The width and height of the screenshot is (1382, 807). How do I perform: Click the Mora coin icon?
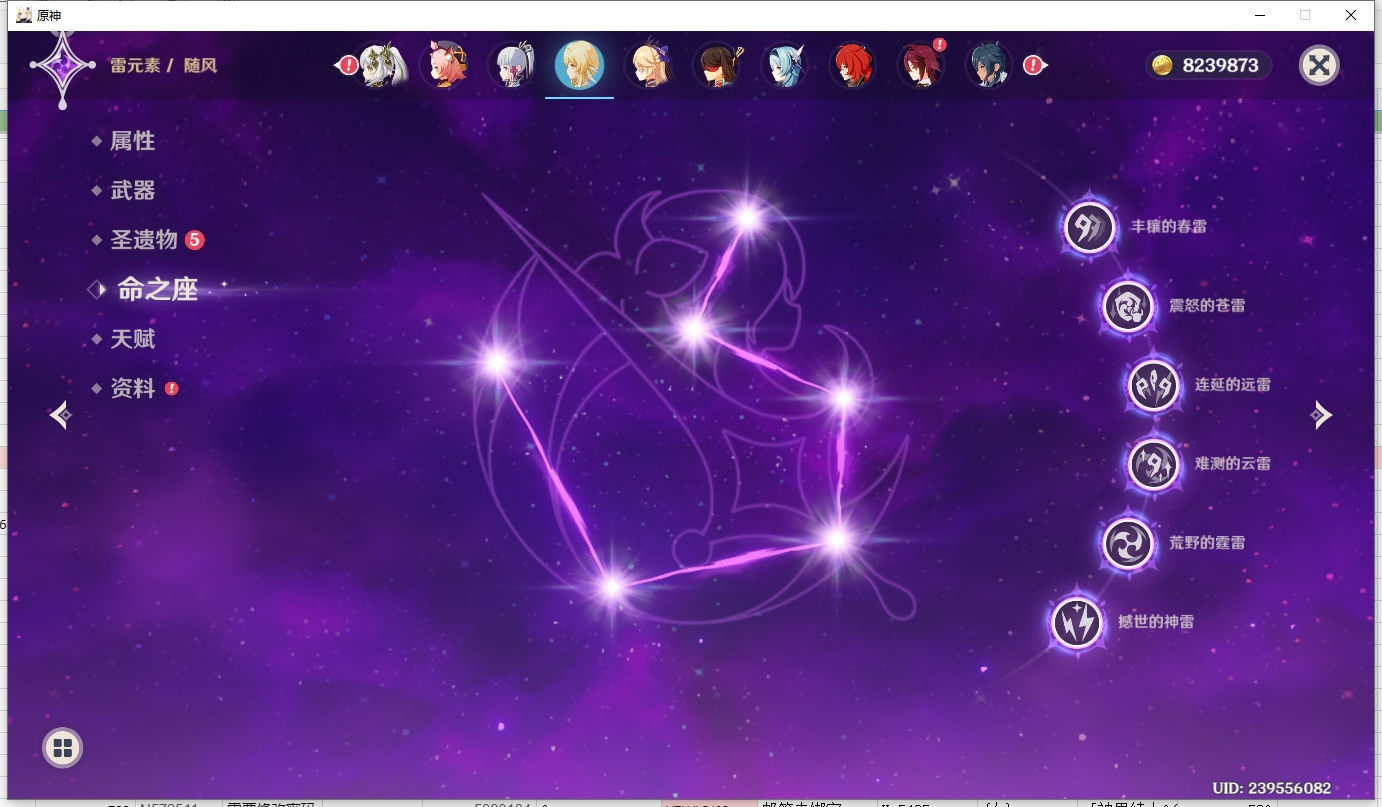1162,65
